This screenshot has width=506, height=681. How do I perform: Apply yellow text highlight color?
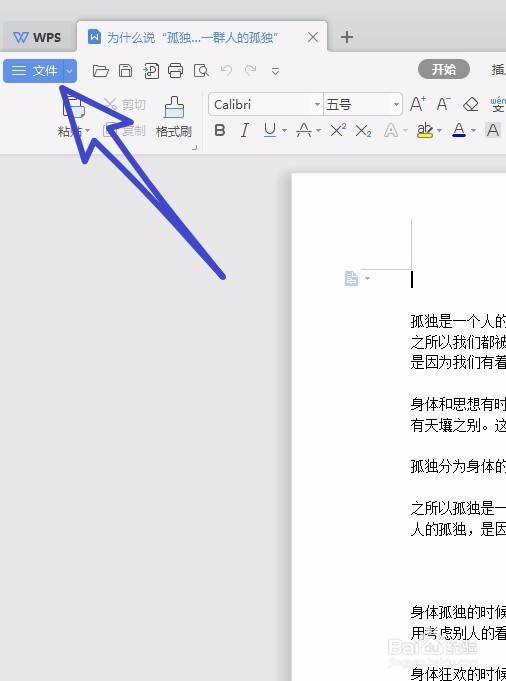425,130
